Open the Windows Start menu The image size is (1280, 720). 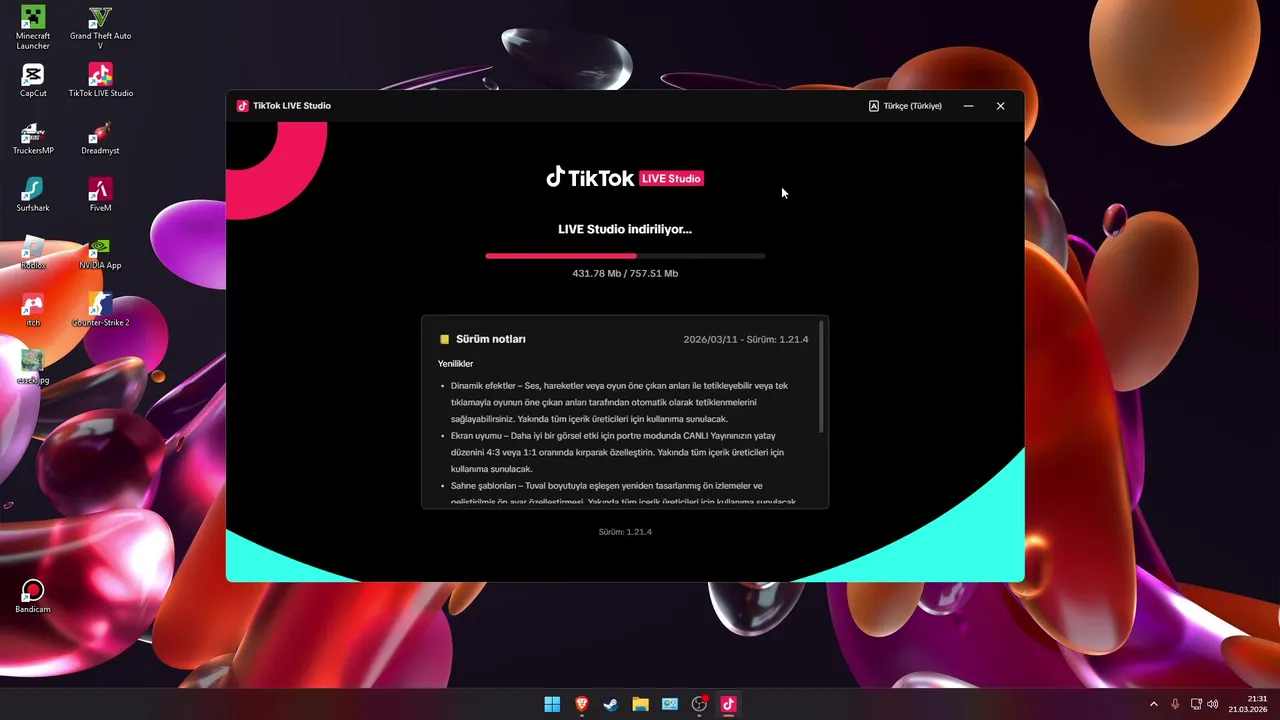click(x=552, y=704)
